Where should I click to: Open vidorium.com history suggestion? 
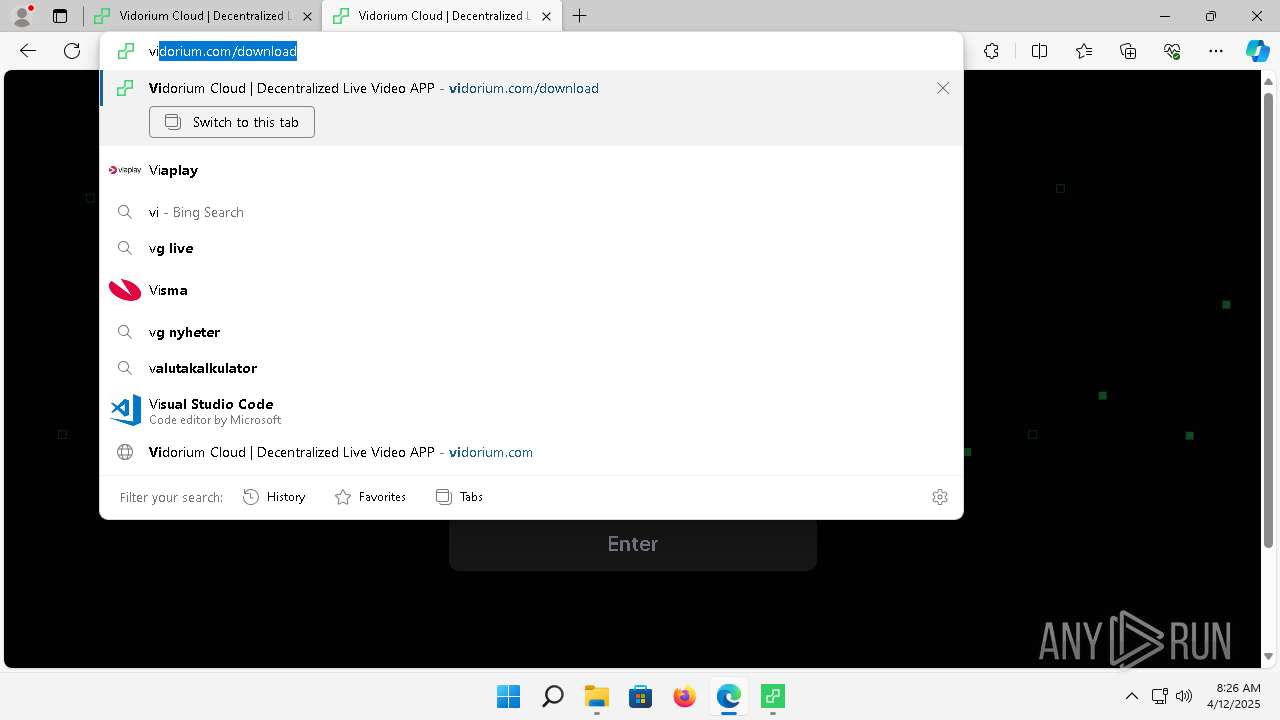531,452
